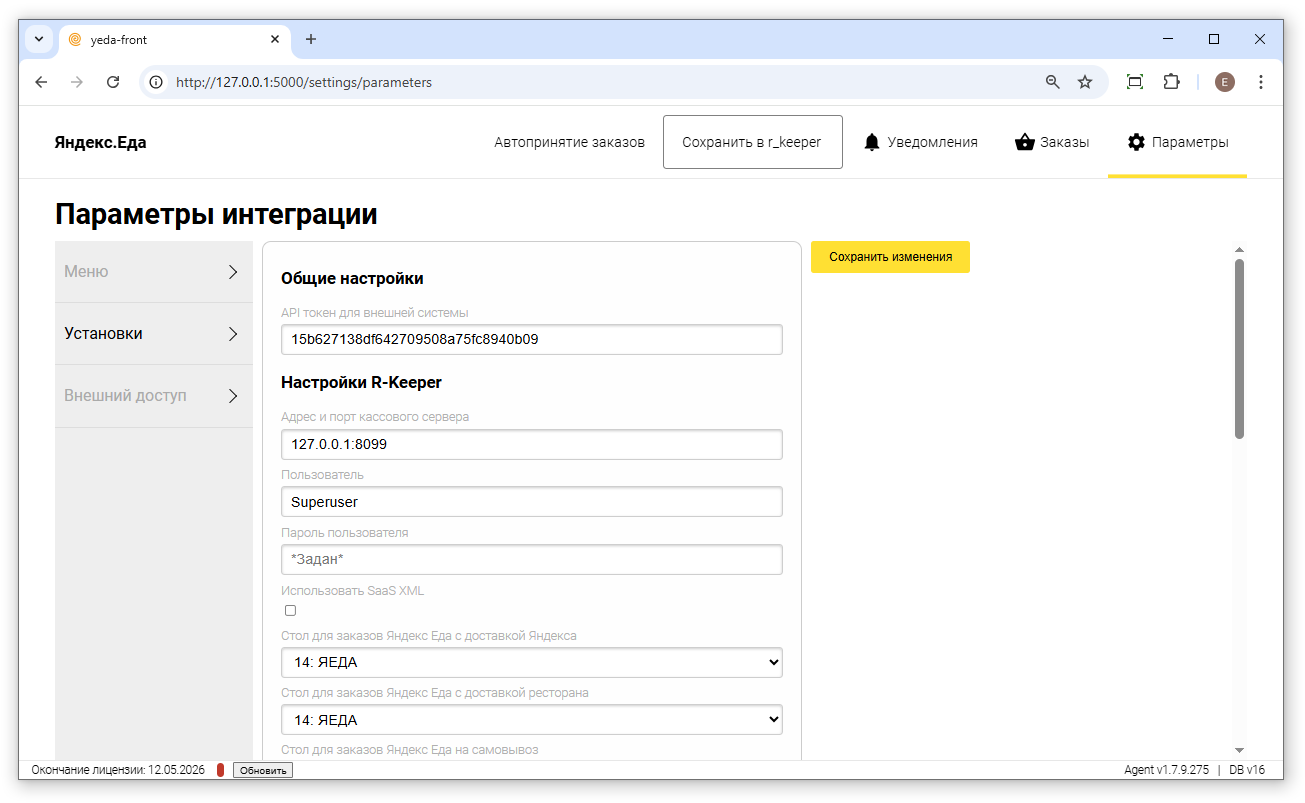Click the screen capture icon beside extensions
Image resolution: width=1305 pixels, height=803 pixels.
pyautogui.click(x=1135, y=82)
